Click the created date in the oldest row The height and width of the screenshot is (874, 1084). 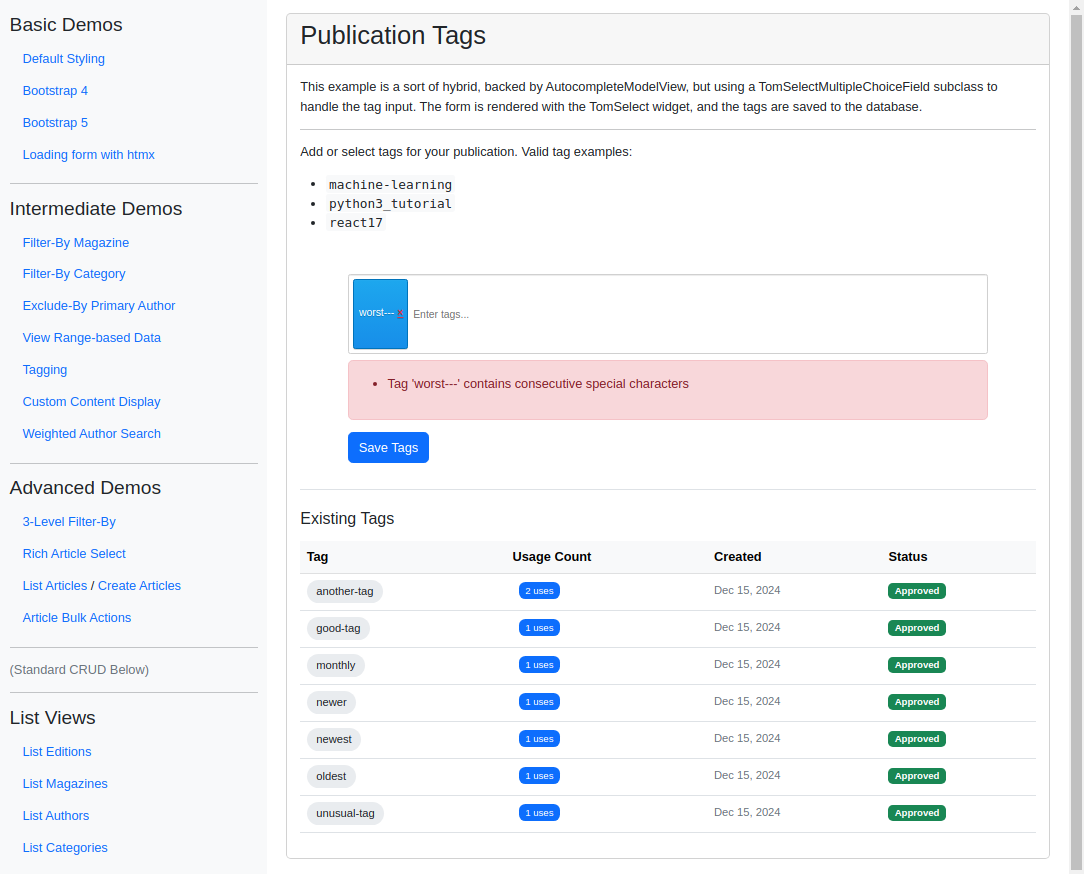pos(747,775)
